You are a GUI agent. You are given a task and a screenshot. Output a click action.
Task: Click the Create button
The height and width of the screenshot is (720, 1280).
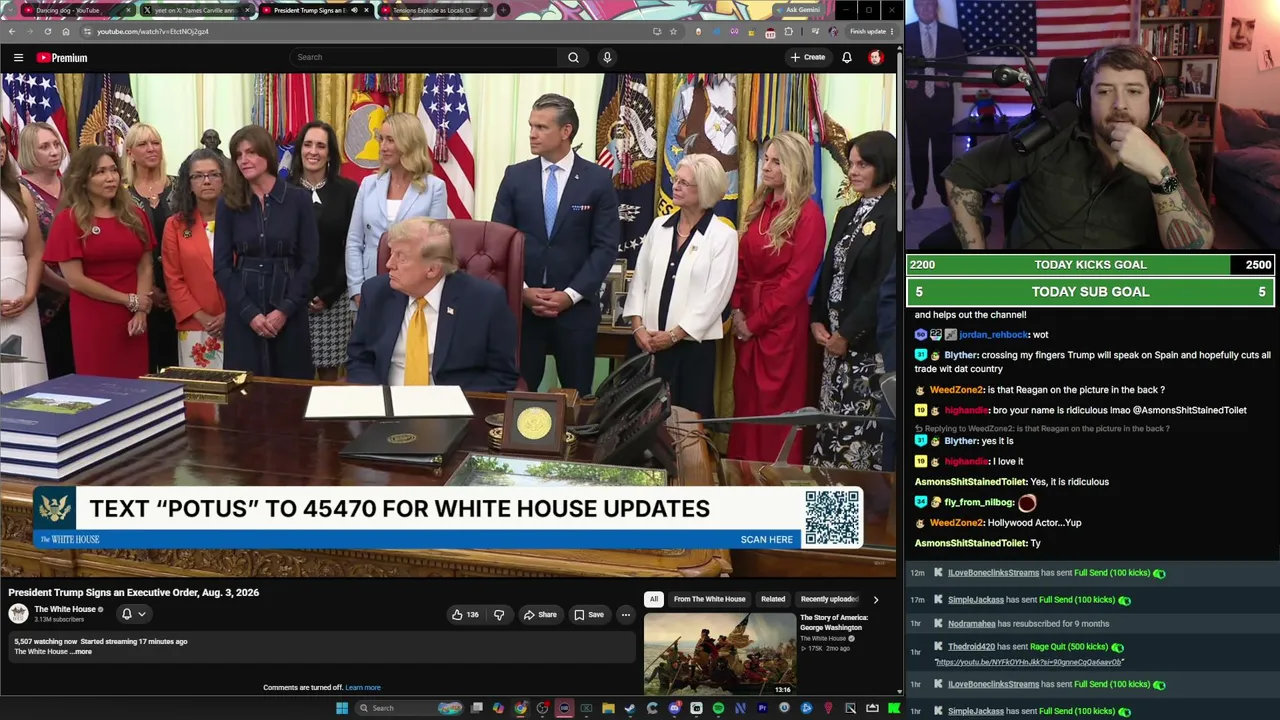[x=808, y=57]
